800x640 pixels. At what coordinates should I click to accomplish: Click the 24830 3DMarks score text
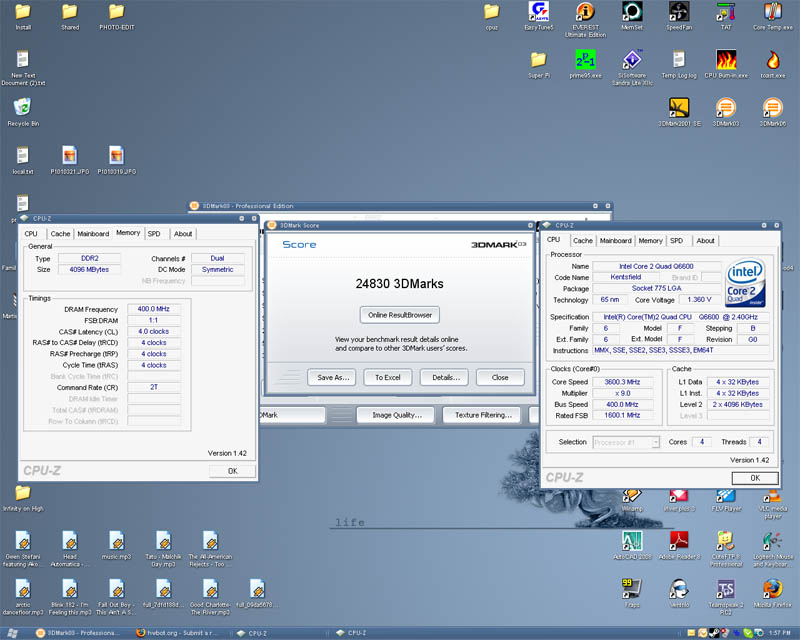399,284
